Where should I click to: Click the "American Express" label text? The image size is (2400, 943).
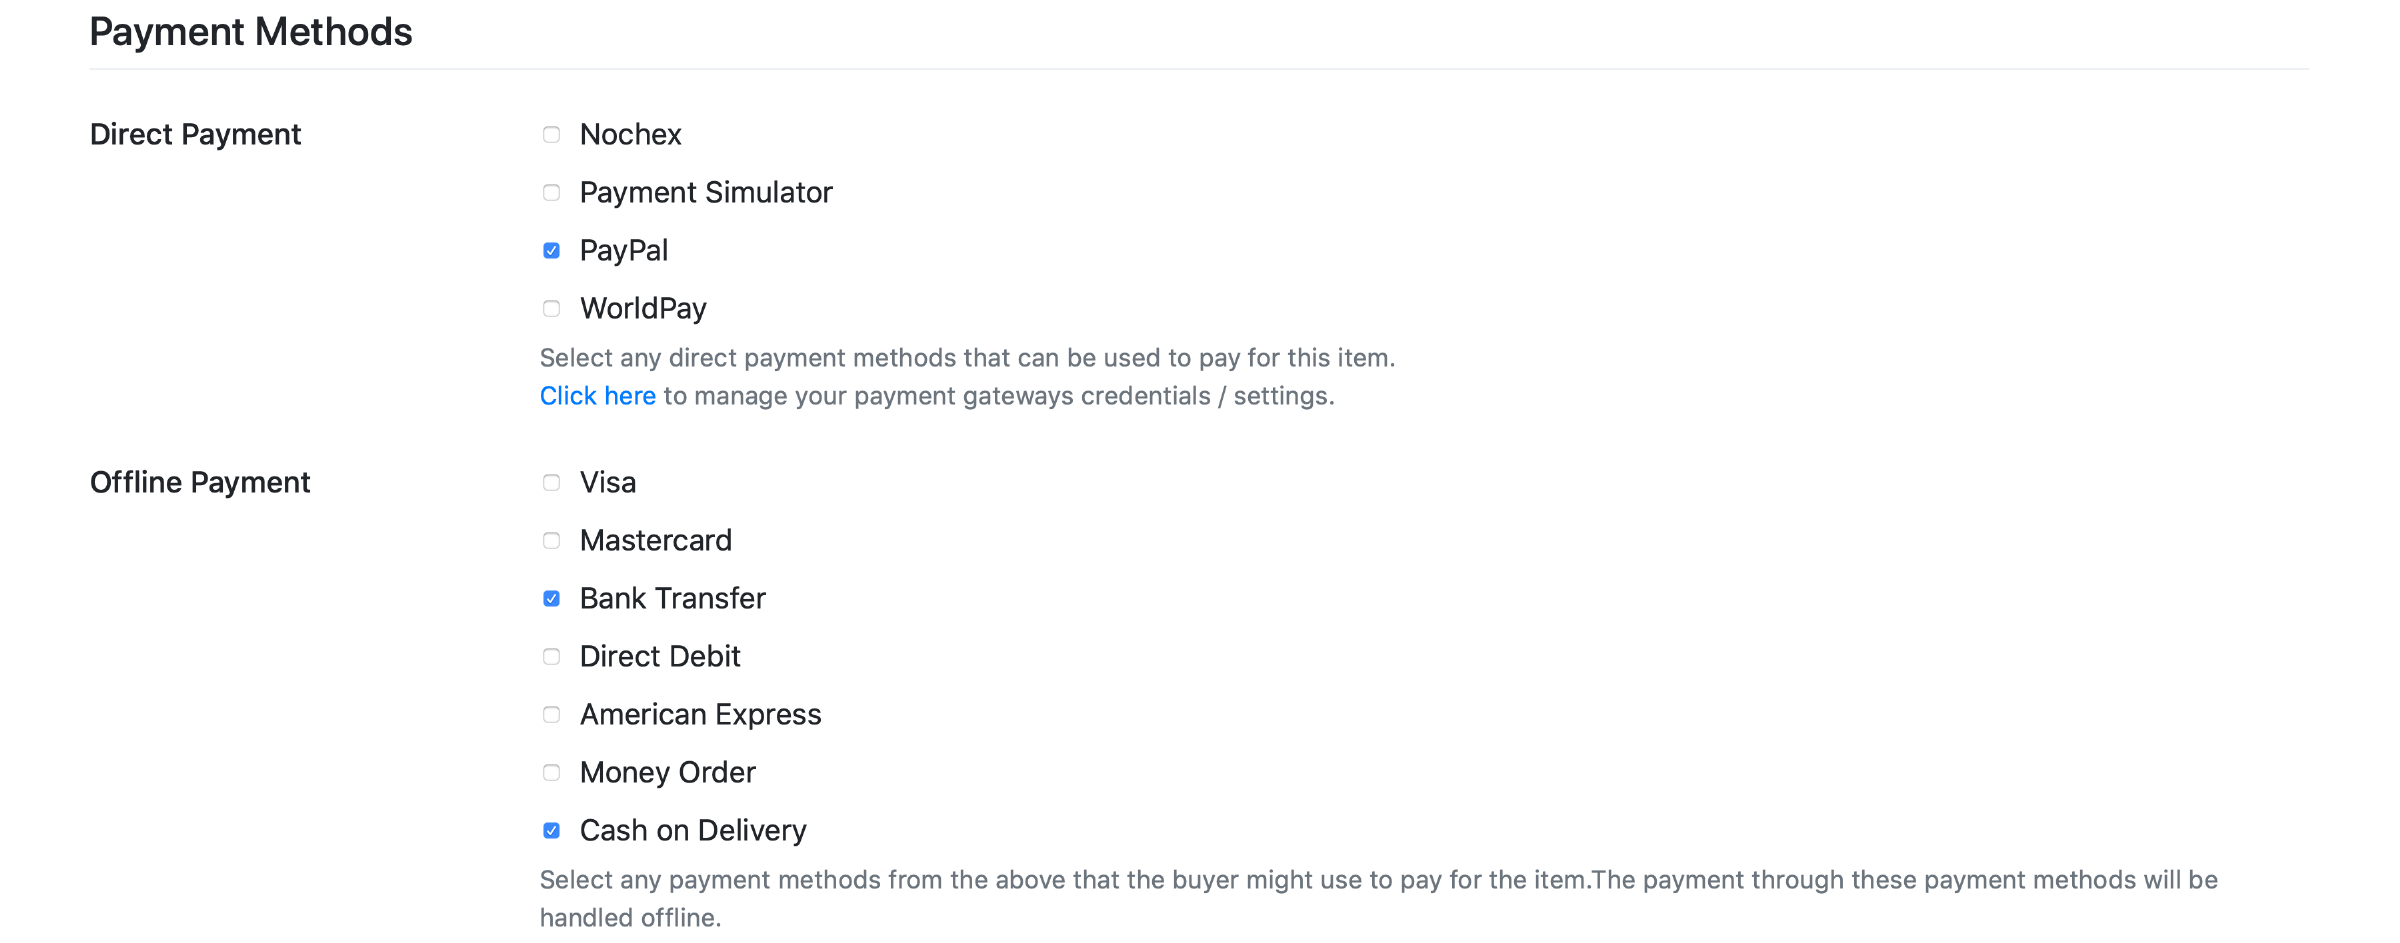click(700, 714)
